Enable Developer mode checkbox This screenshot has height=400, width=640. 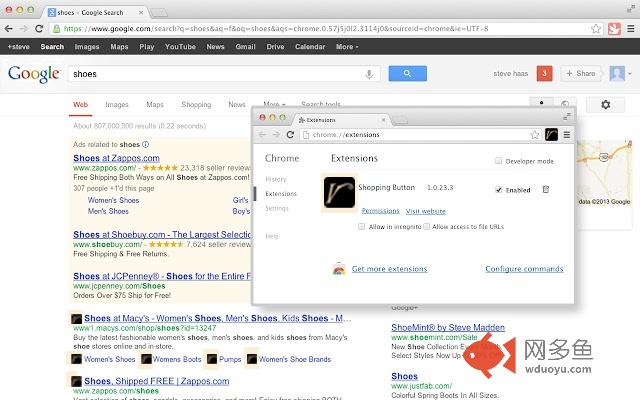tap(499, 161)
